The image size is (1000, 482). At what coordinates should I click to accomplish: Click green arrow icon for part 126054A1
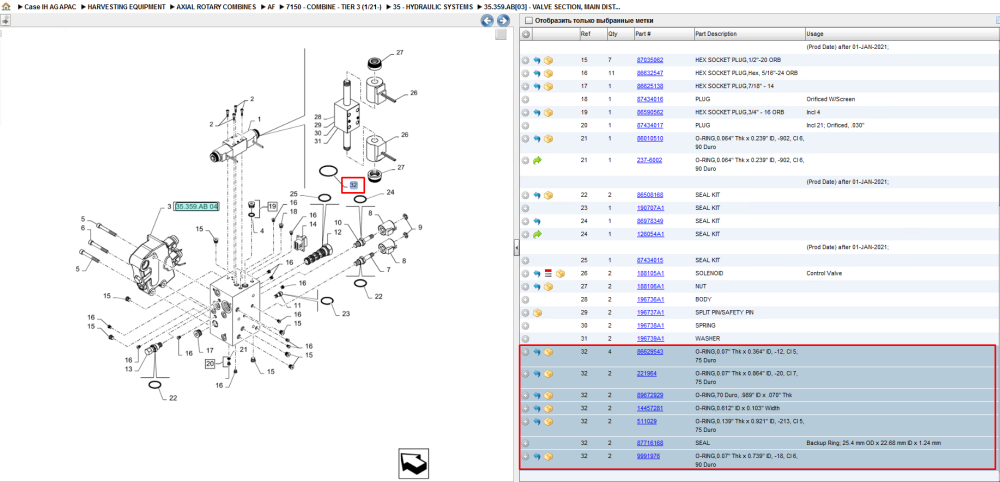point(537,234)
